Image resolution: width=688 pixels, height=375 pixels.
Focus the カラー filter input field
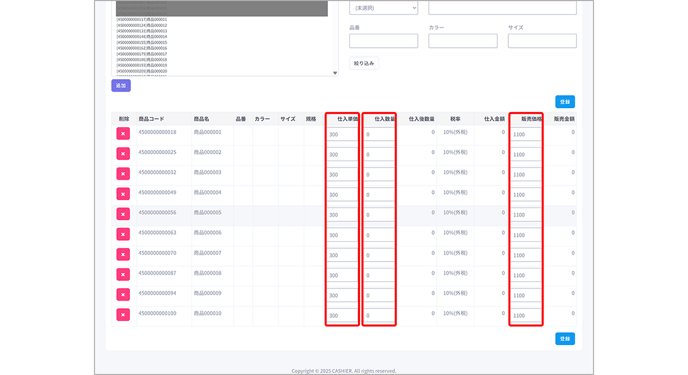(x=463, y=41)
